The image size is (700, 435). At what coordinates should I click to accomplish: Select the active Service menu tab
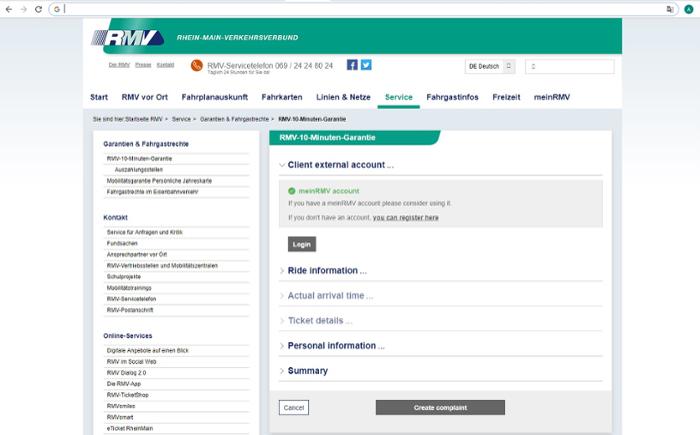pos(399,97)
